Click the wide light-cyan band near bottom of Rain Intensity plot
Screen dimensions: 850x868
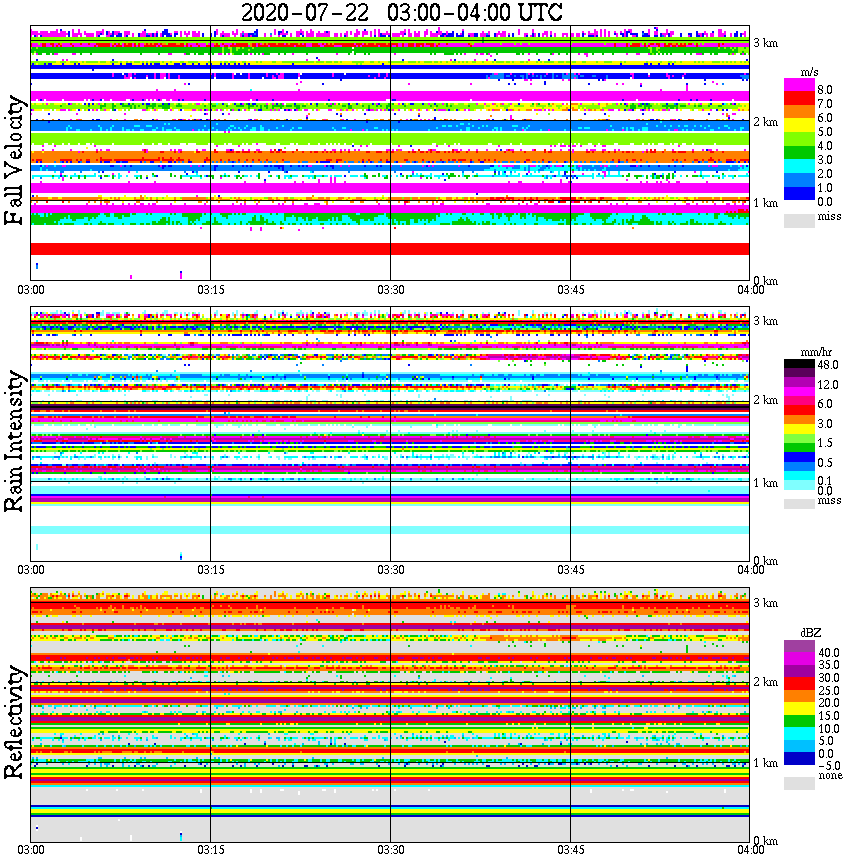pos(390,530)
